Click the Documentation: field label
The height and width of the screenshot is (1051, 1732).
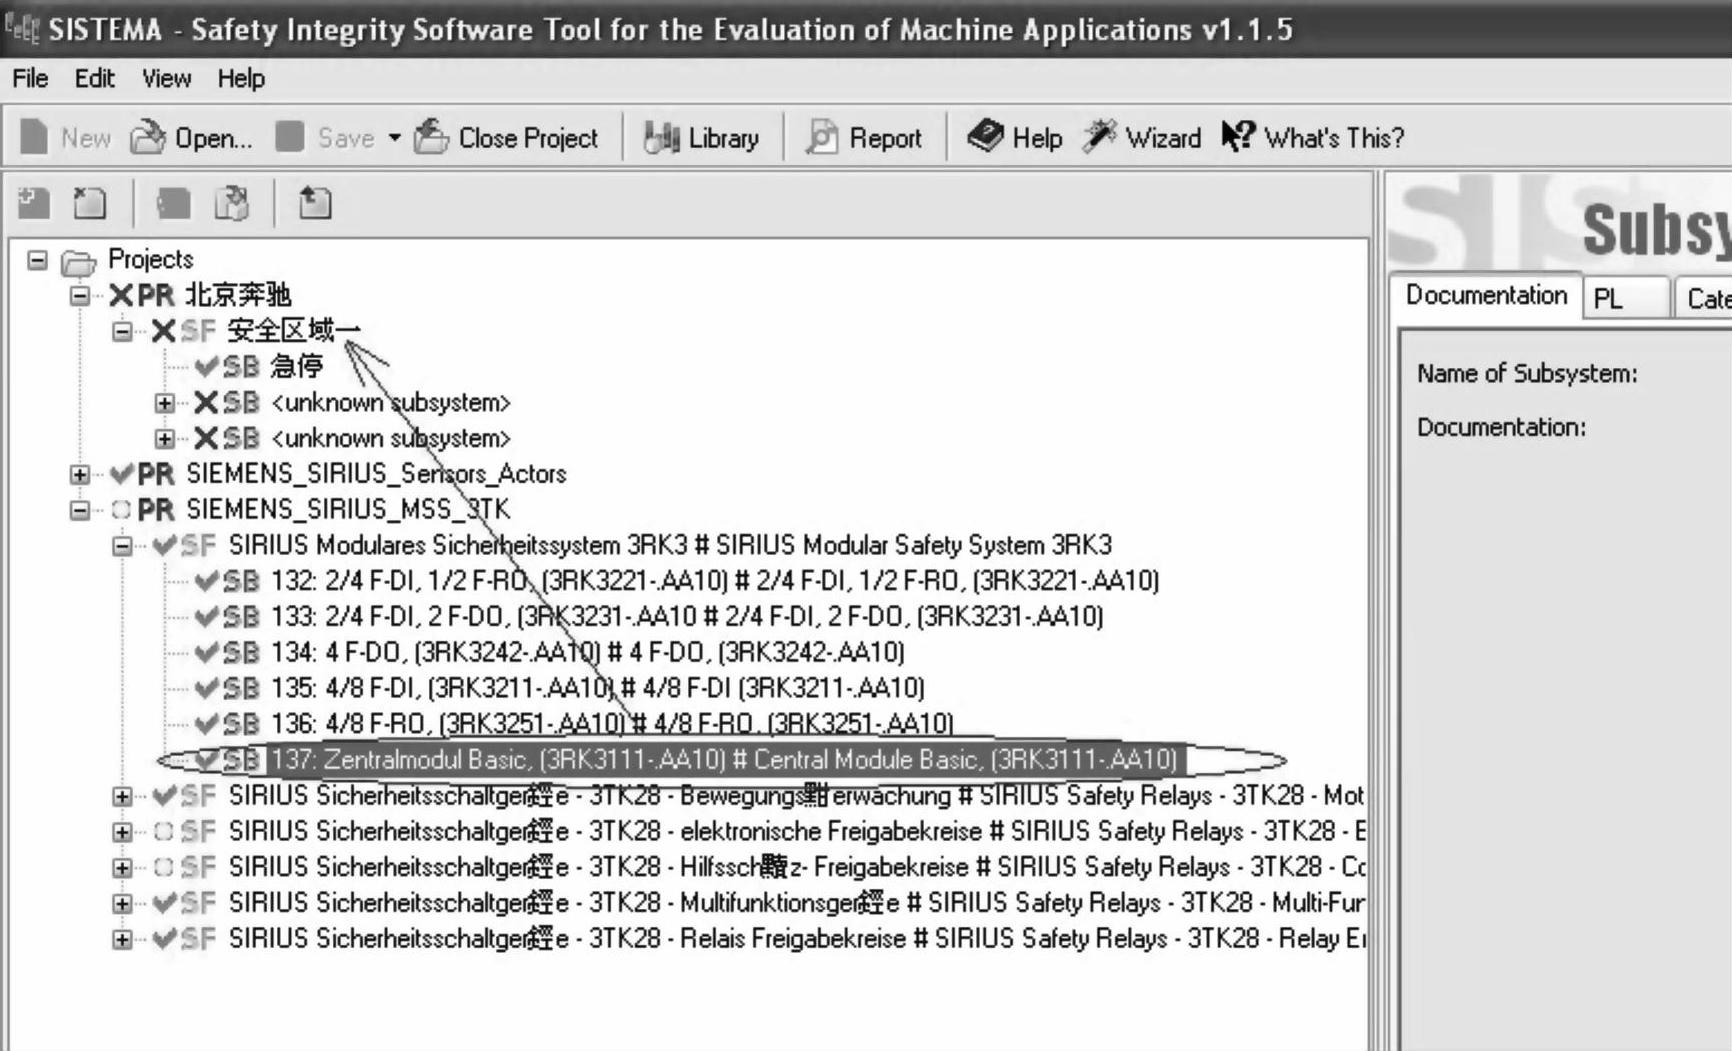(x=1501, y=427)
